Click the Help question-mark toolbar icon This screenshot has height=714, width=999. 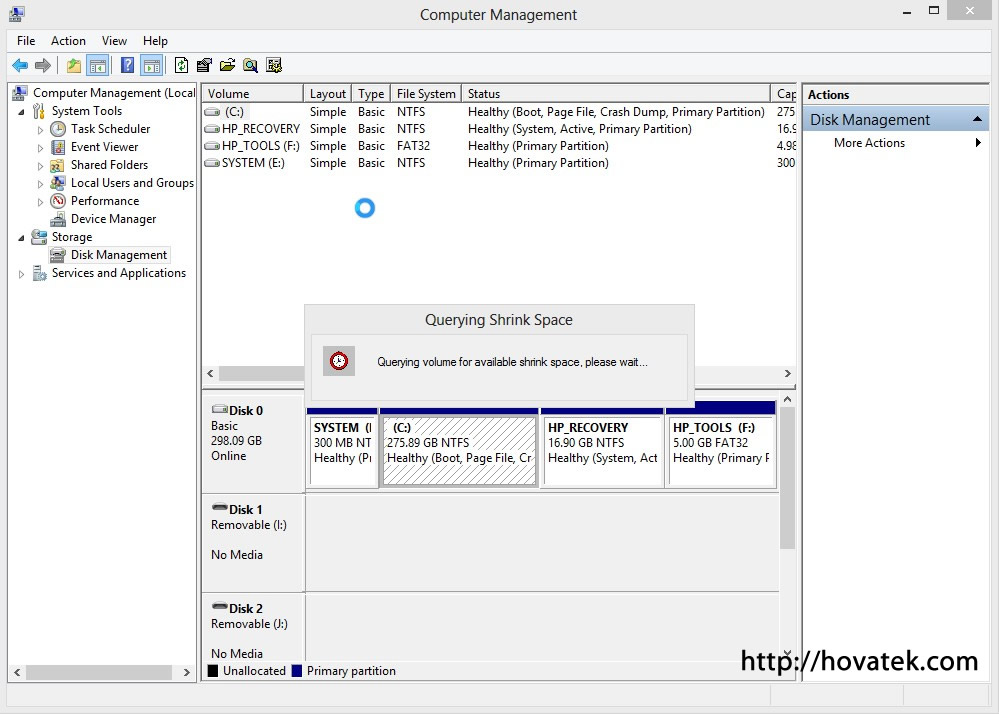click(127, 64)
